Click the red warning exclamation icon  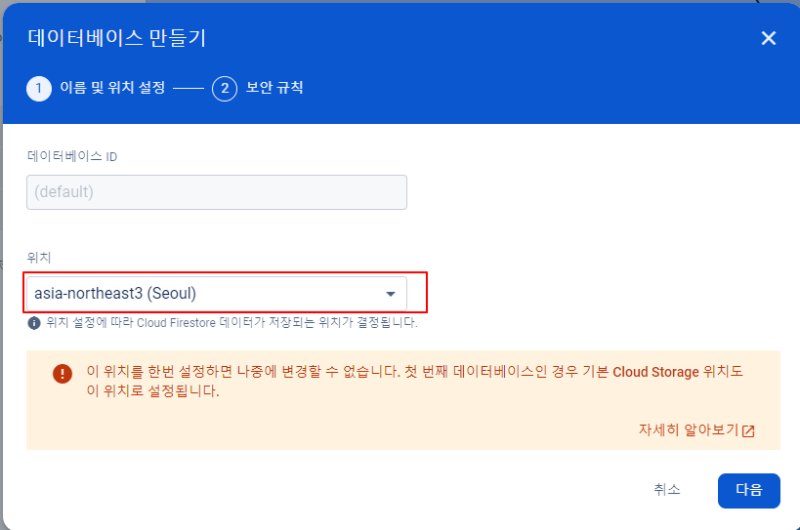(x=62, y=373)
